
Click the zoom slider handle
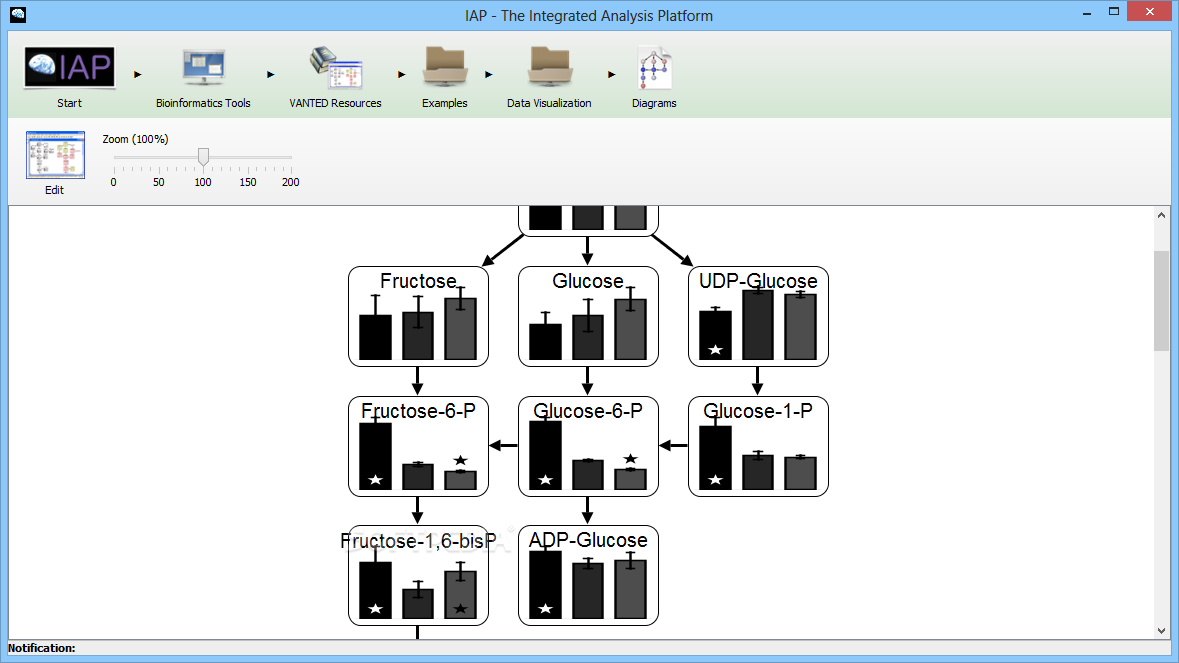click(203, 156)
